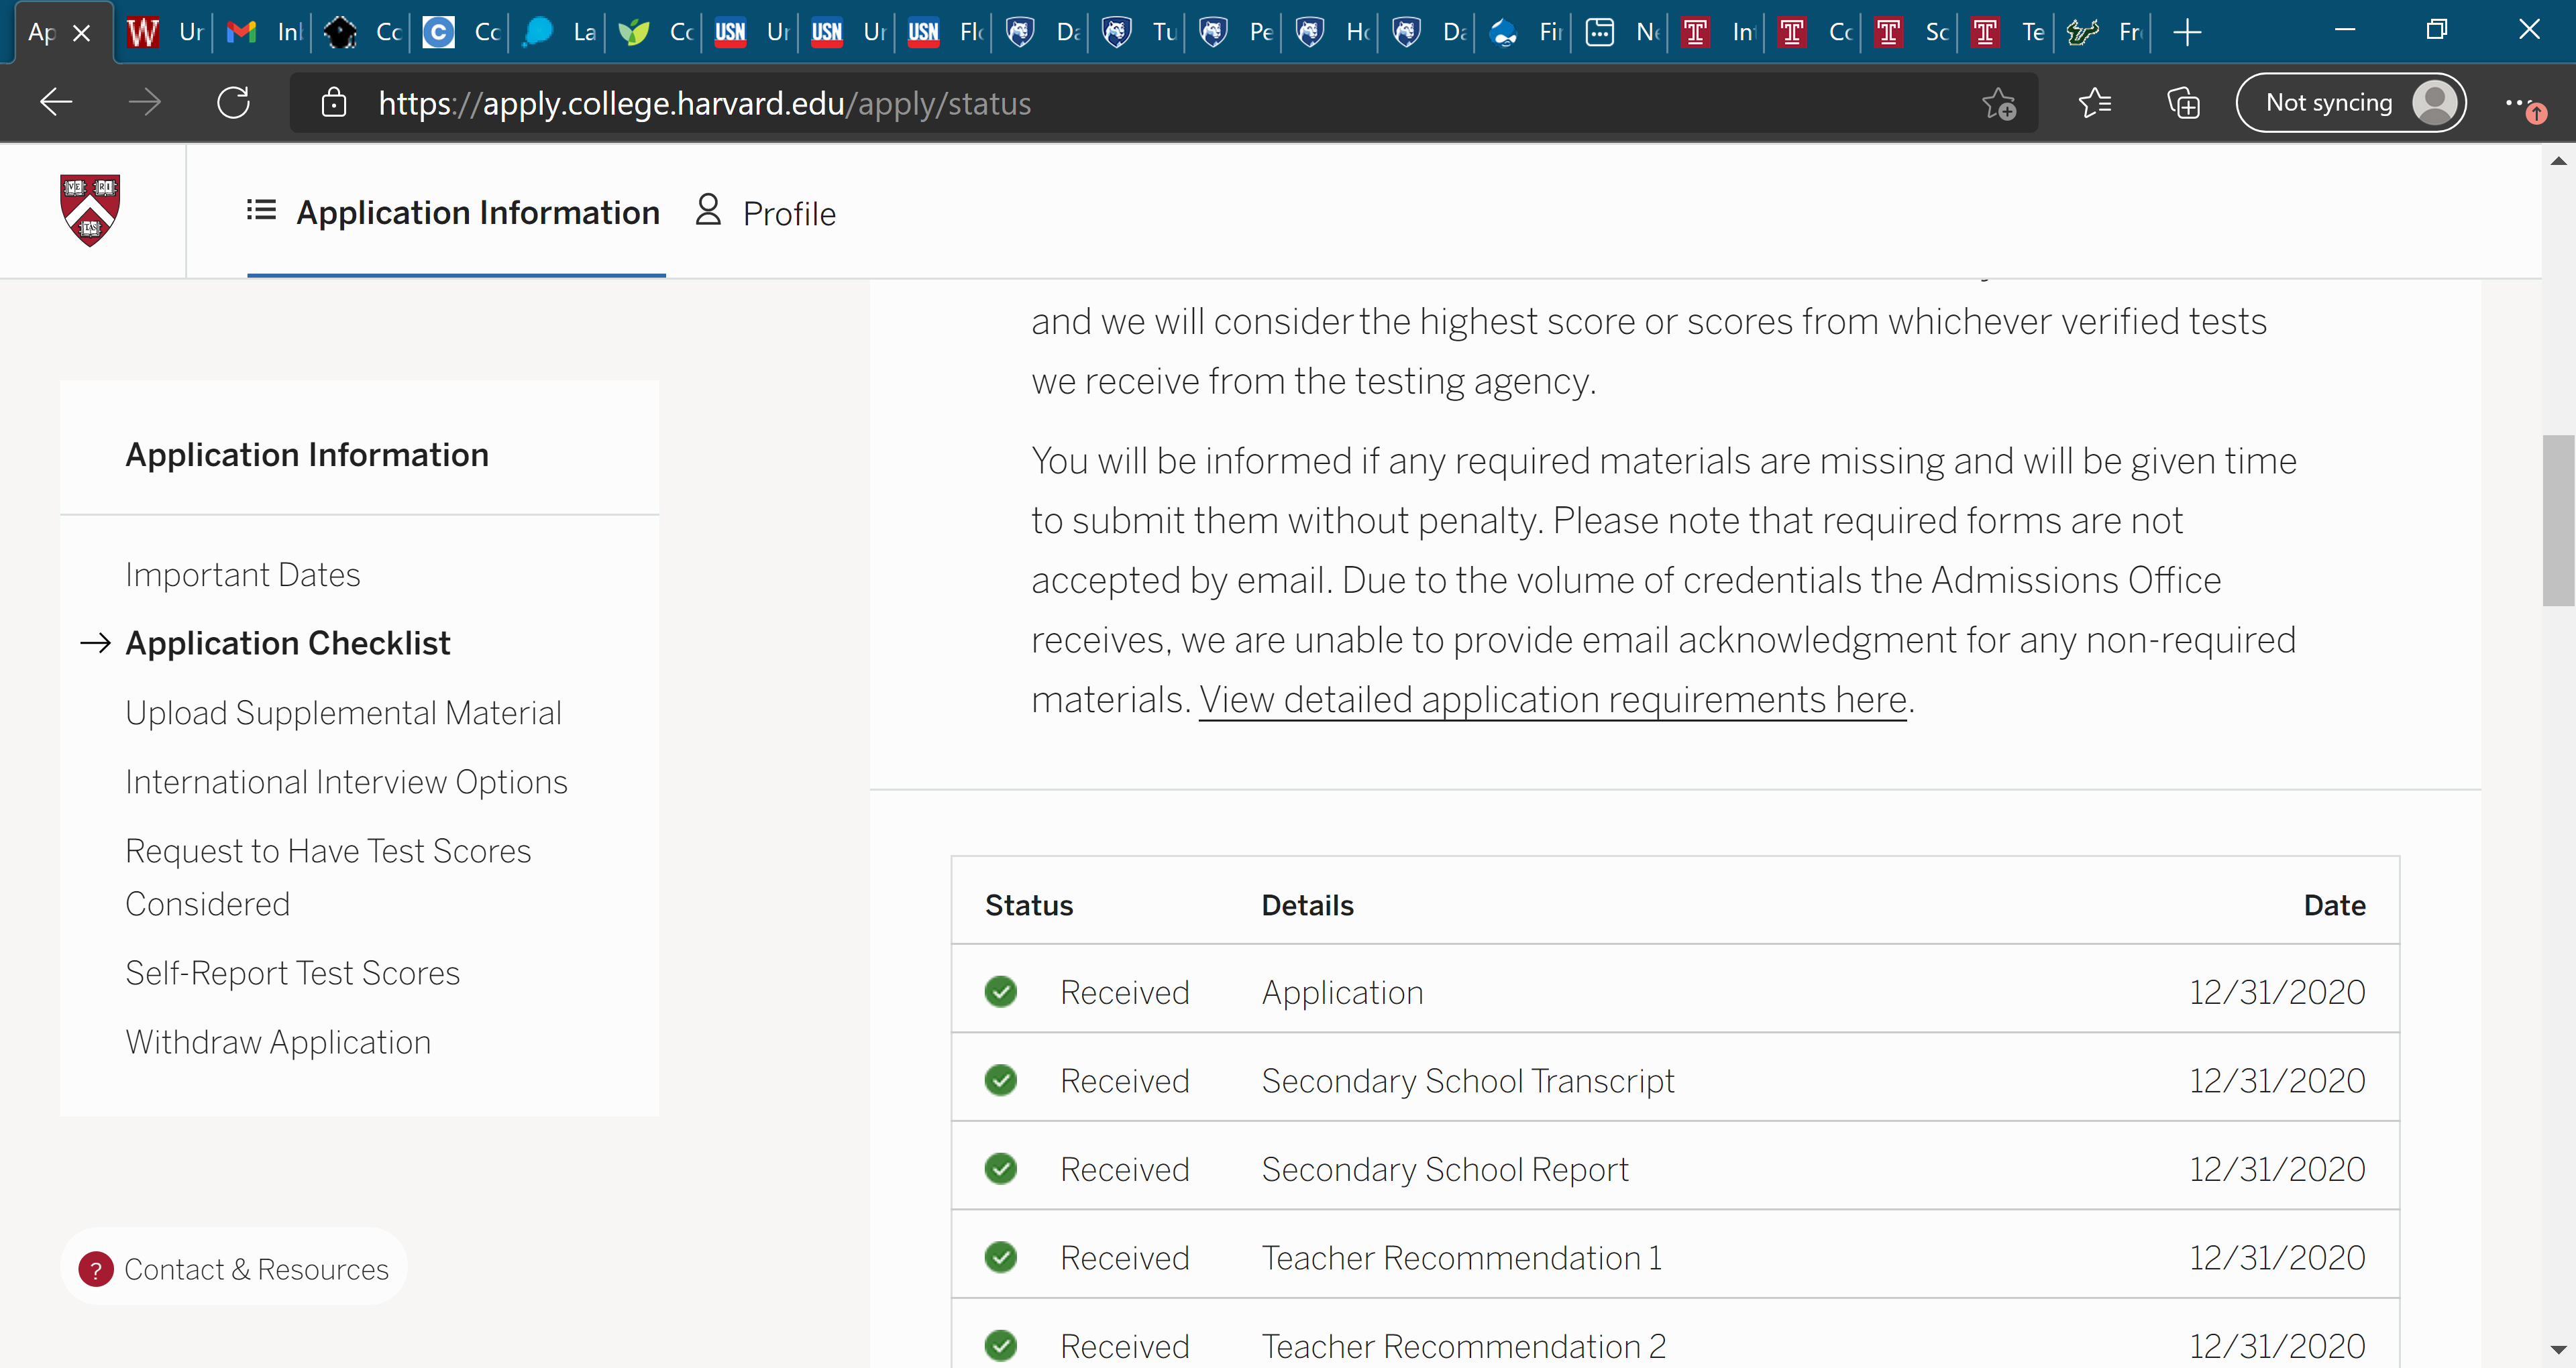Open a new tab with plus button
2576x1368 pixels.
click(x=2188, y=33)
